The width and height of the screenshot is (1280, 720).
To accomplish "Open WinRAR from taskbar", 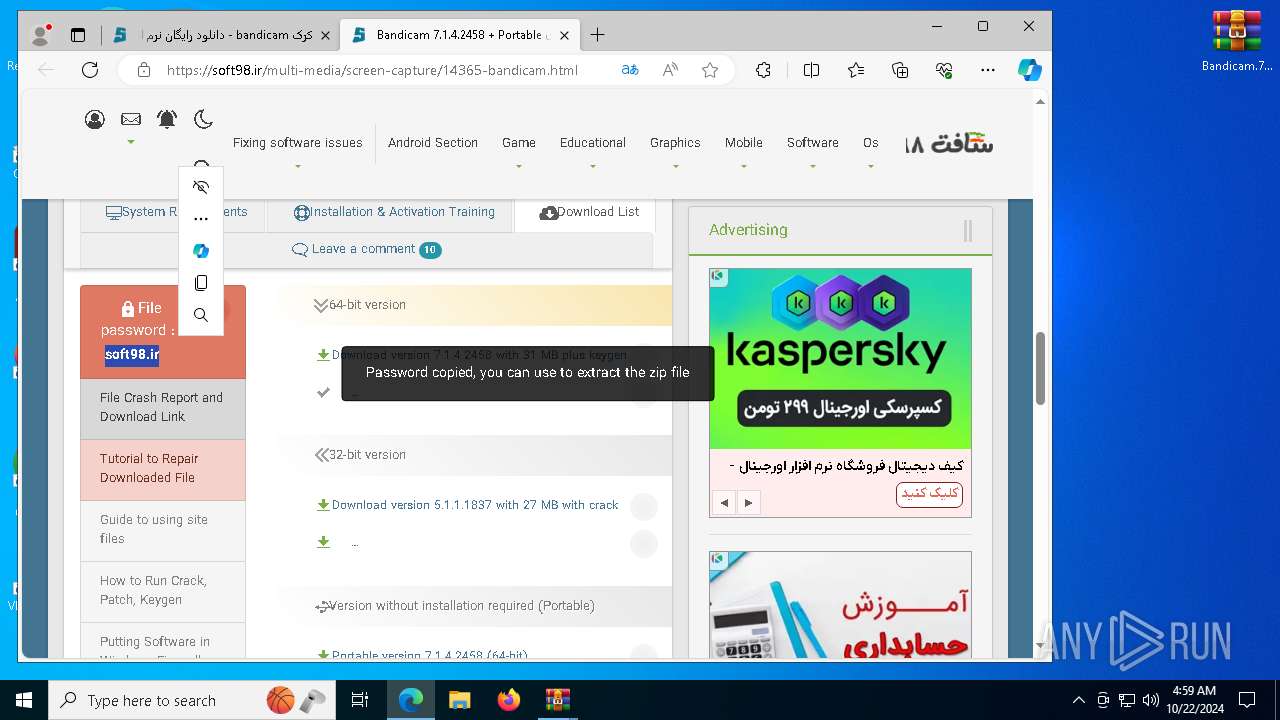I will click(x=557, y=700).
